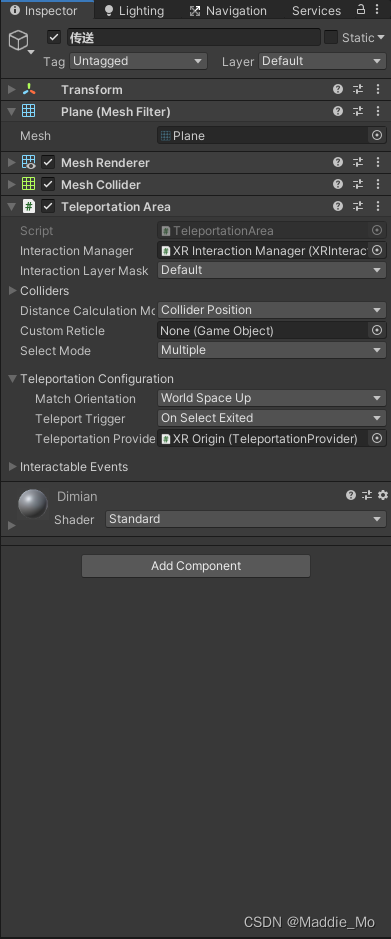The width and height of the screenshot is (391, 939).
Task: Disable the Mesh Renderer component checkbox
Action: (48, 162)
